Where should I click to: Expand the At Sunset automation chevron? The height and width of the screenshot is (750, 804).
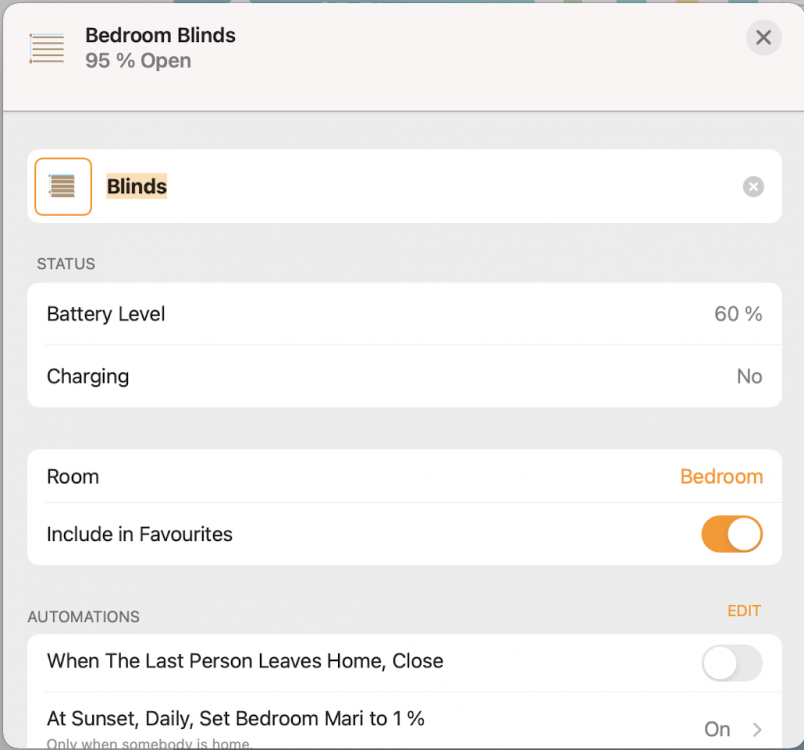(x=756, y=729)
